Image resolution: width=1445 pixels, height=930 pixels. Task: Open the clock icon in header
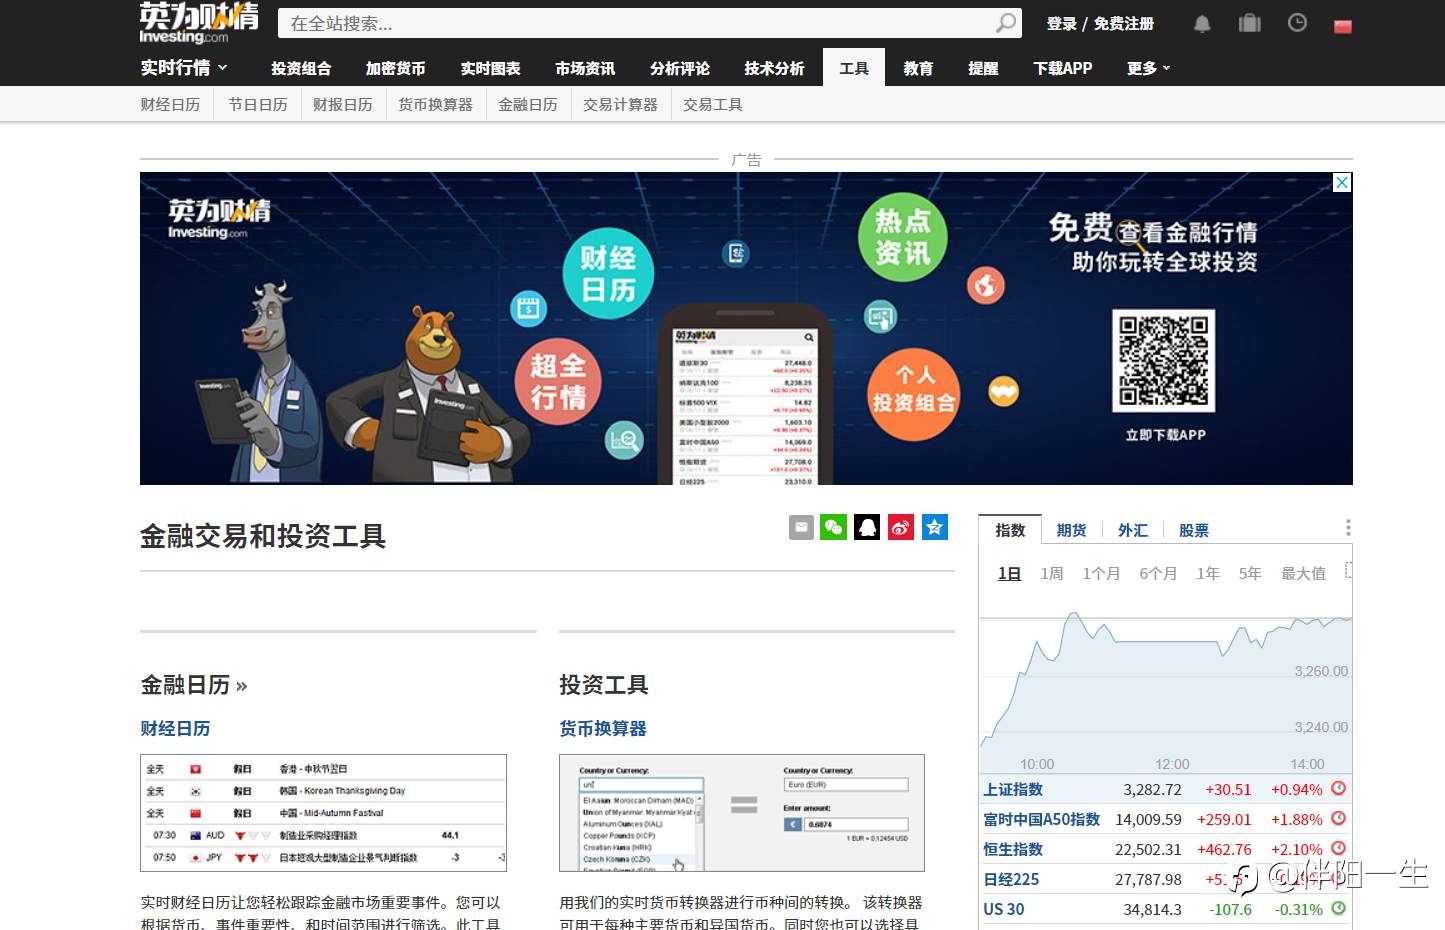point(1297,22)
